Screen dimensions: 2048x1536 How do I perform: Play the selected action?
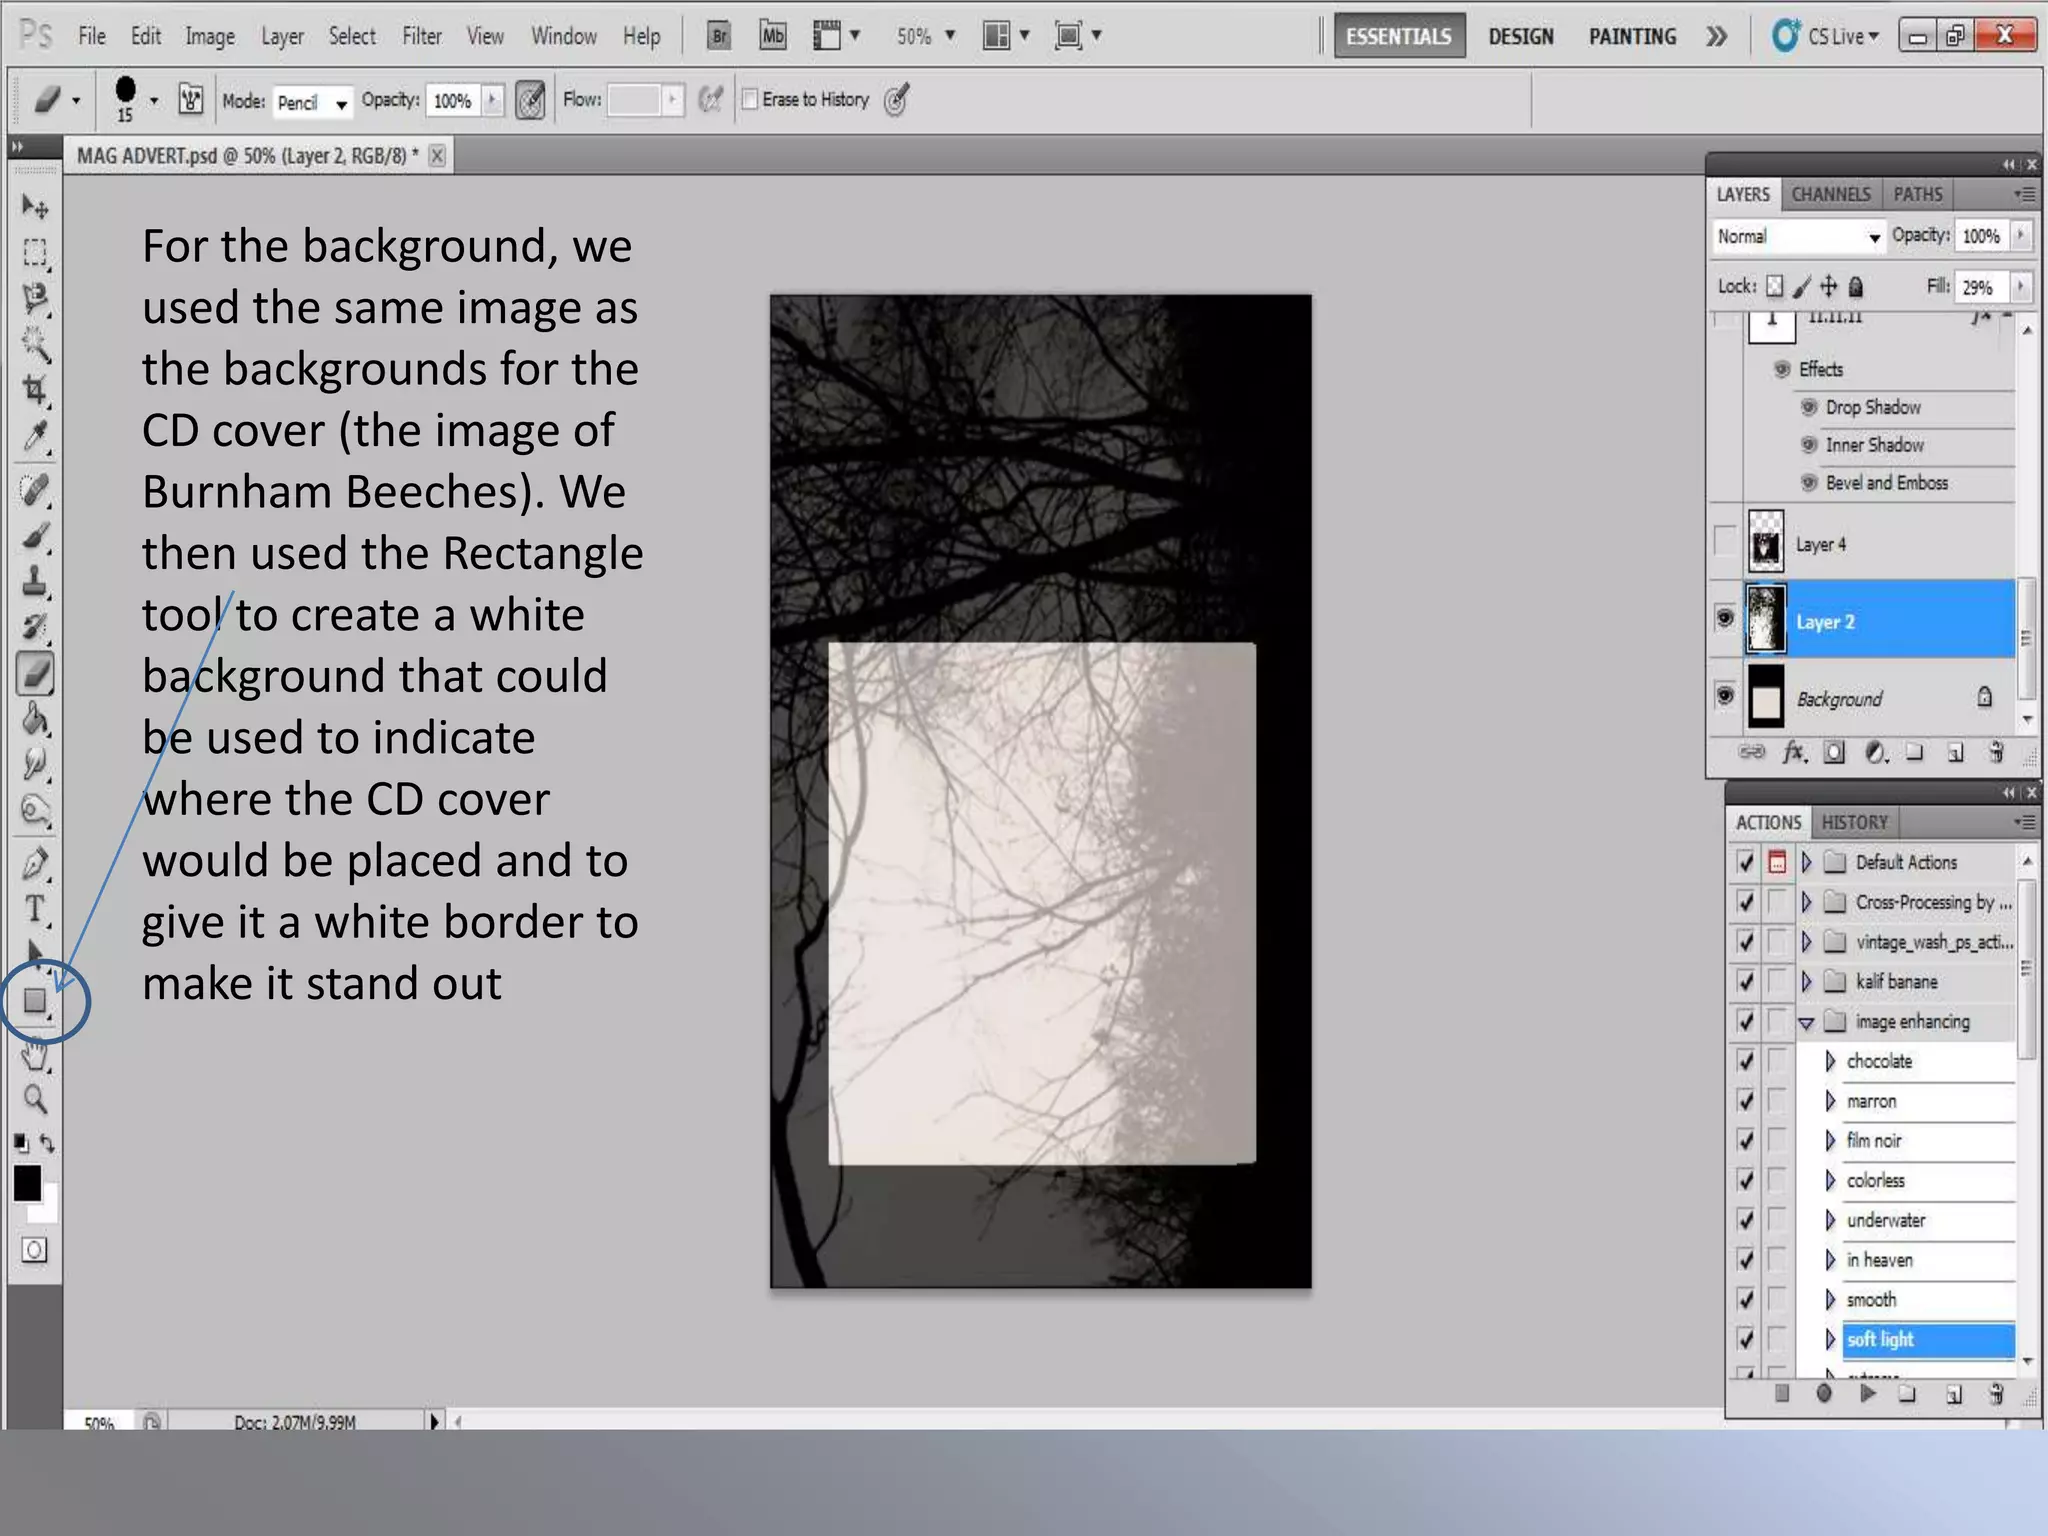pos(1867,1393)
